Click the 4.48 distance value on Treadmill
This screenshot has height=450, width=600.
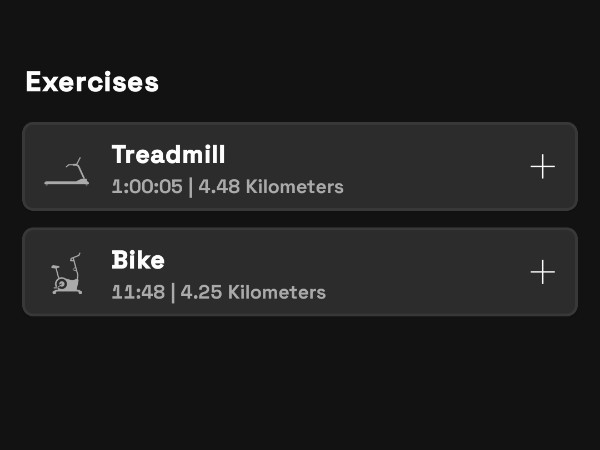pyautogui.click(x=219, y=187)
